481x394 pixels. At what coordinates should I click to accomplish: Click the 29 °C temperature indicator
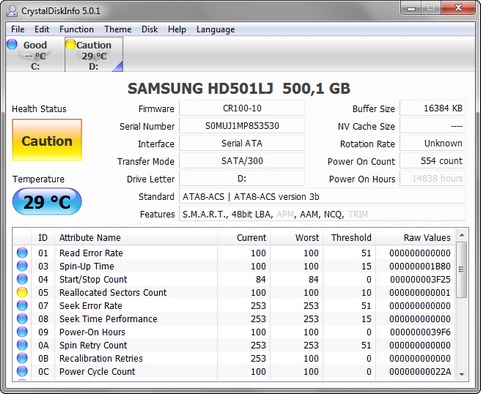(47, 202)
